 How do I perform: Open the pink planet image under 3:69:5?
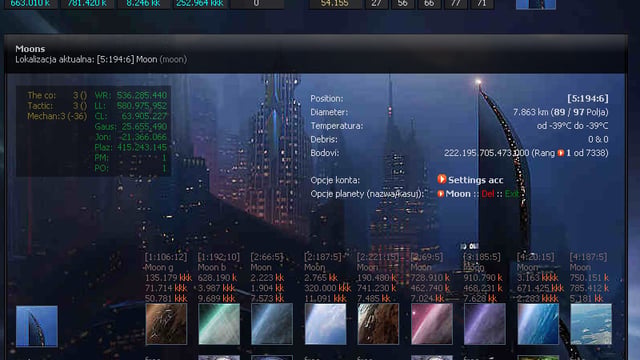click(432, 324)
